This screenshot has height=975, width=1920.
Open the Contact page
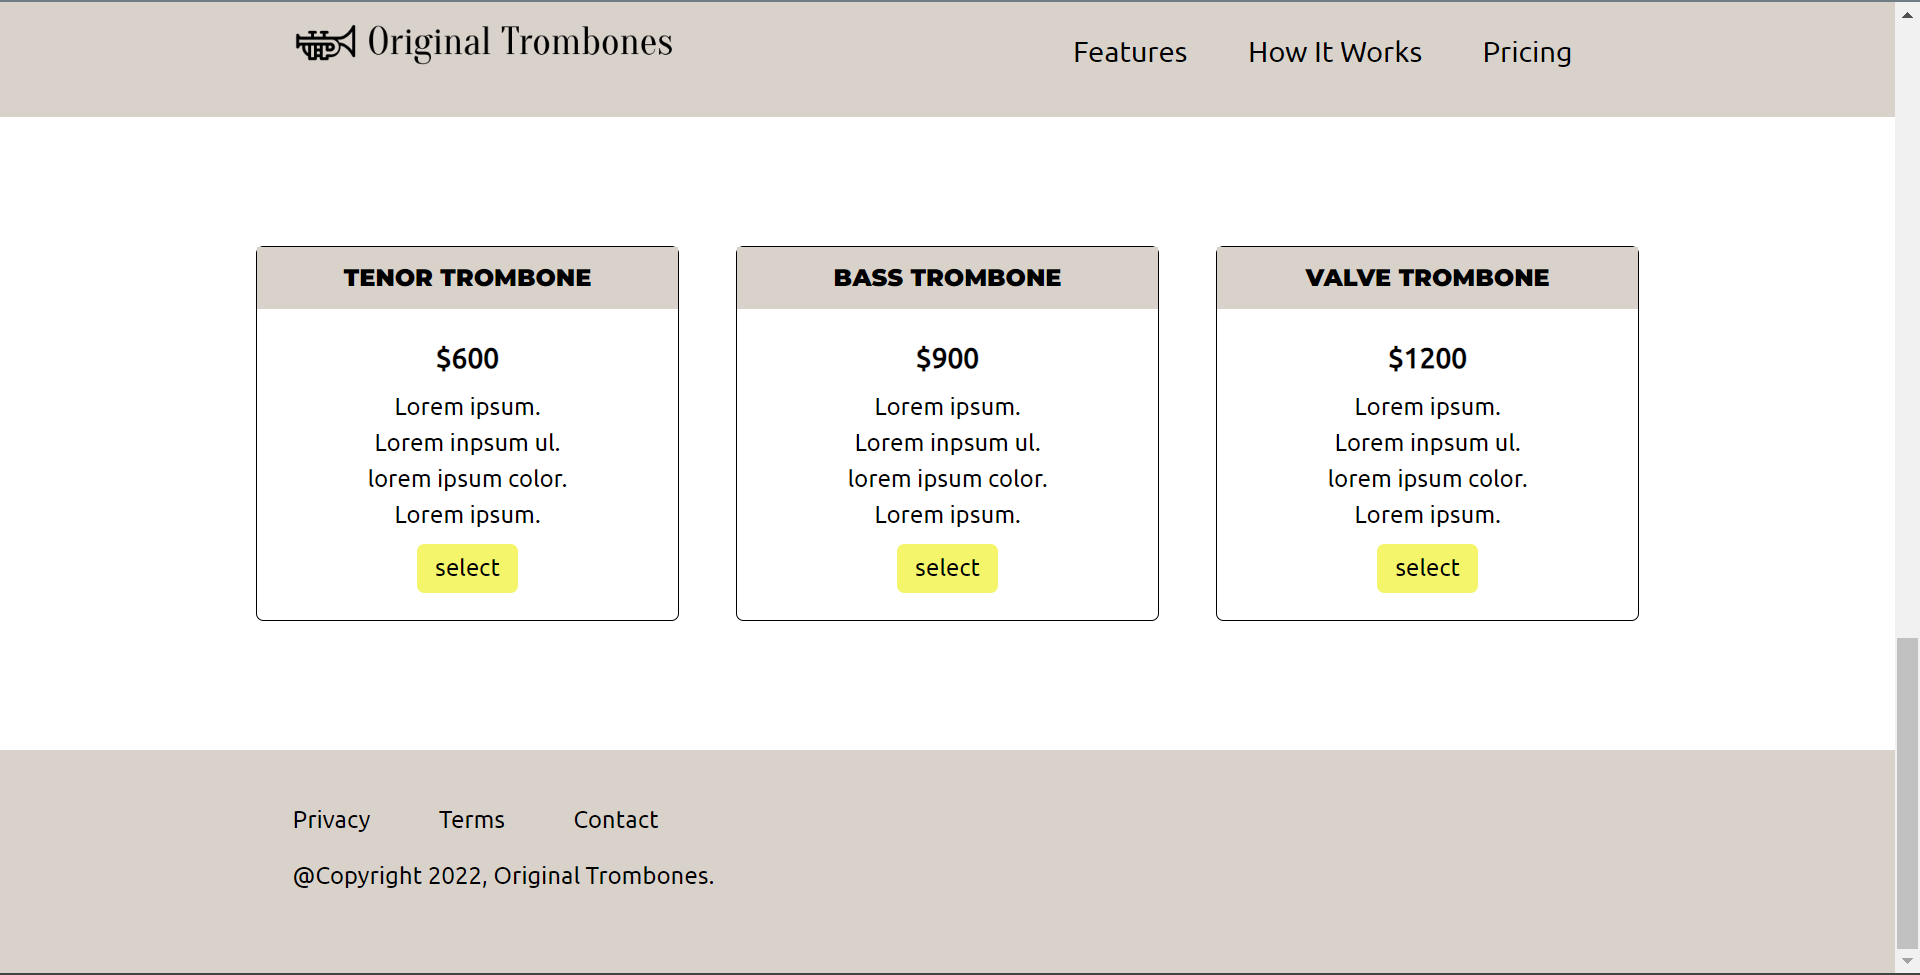pos(616,819)
